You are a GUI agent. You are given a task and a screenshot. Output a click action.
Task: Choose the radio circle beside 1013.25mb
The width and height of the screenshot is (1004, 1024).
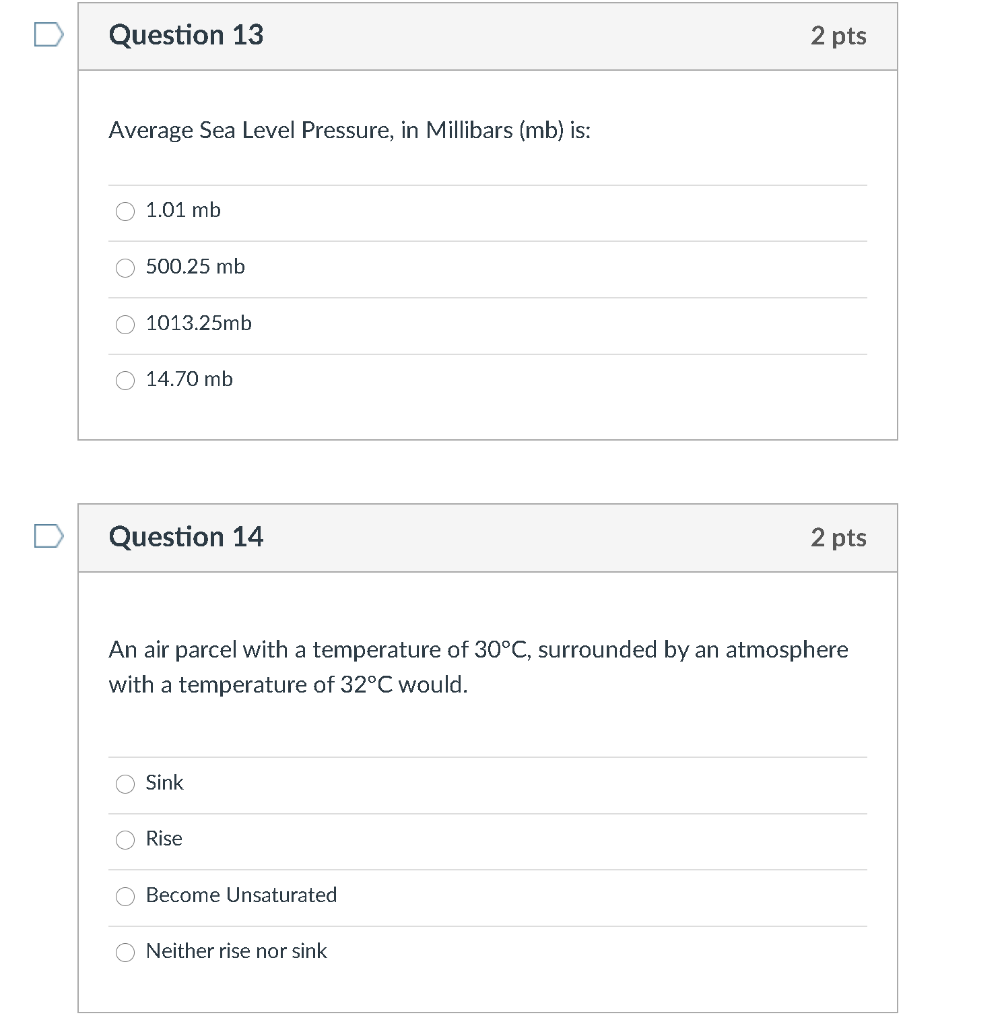point(126,324)
